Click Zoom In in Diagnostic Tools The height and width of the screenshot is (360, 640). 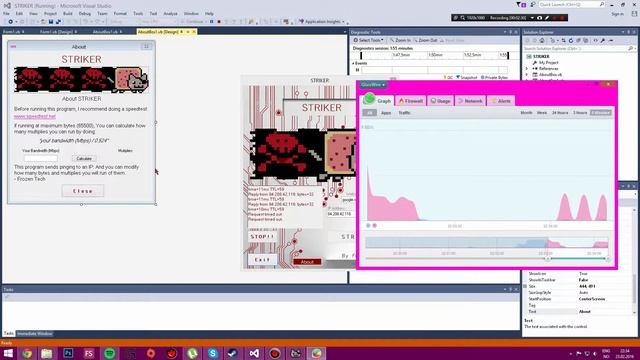[400, 40]
